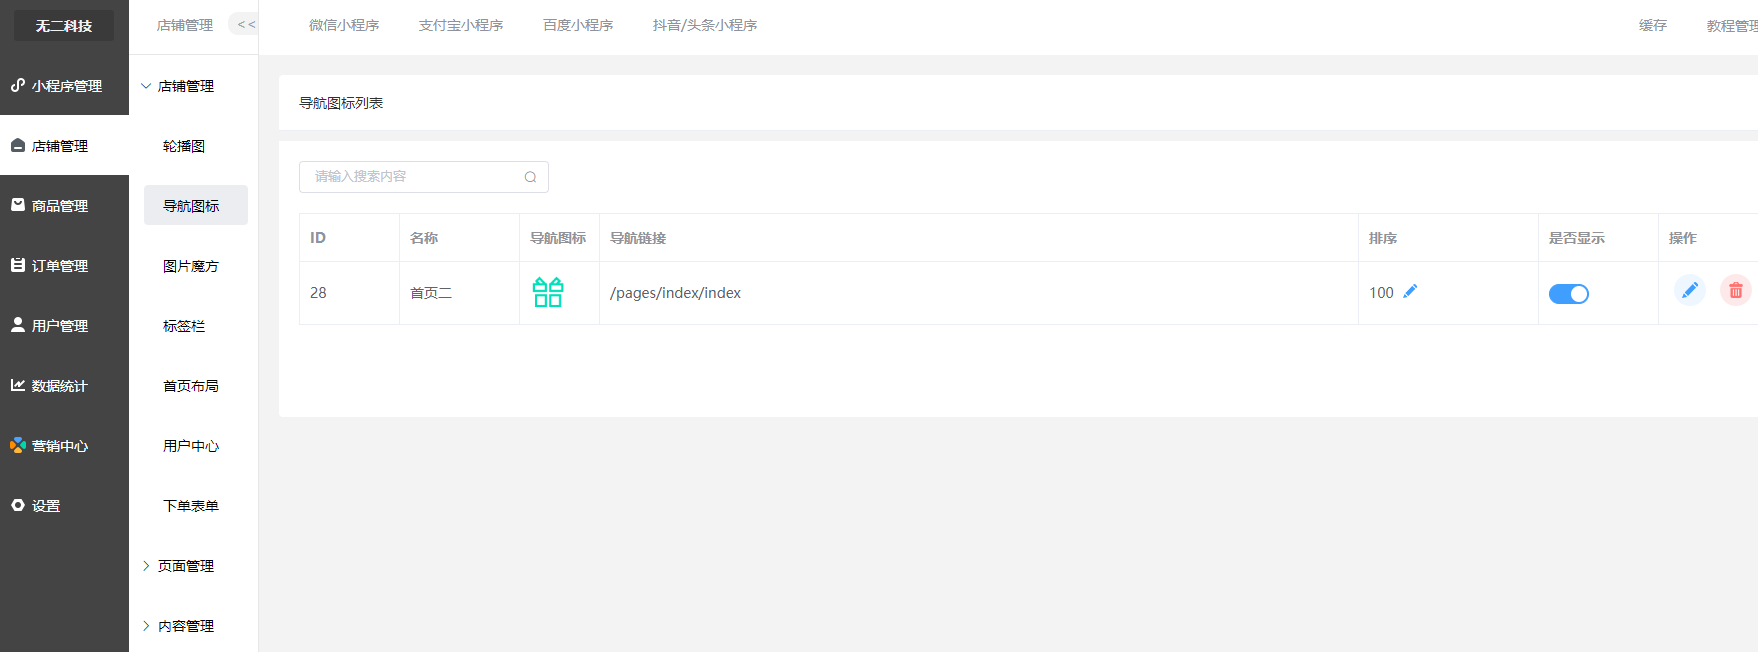
Task: Open 数据统计 section
Action: click(64, 386)
